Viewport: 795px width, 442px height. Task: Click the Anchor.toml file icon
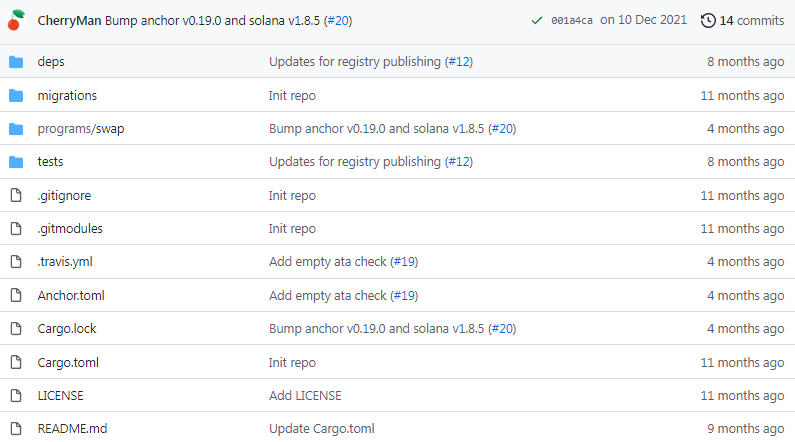pos(16,295)
